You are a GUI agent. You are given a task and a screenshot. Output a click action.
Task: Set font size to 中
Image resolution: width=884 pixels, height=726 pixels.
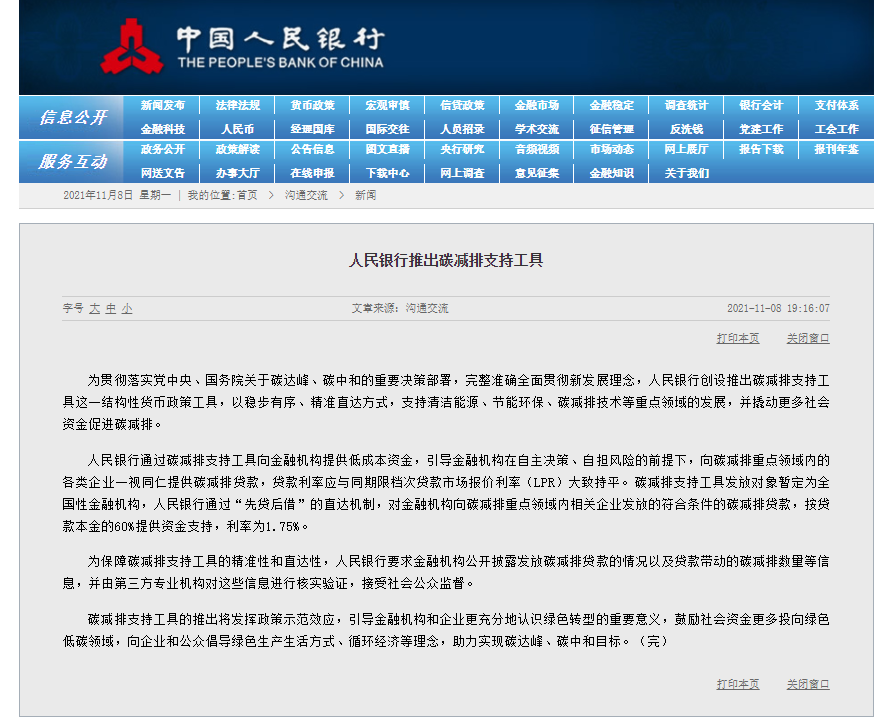pos(111,308)
